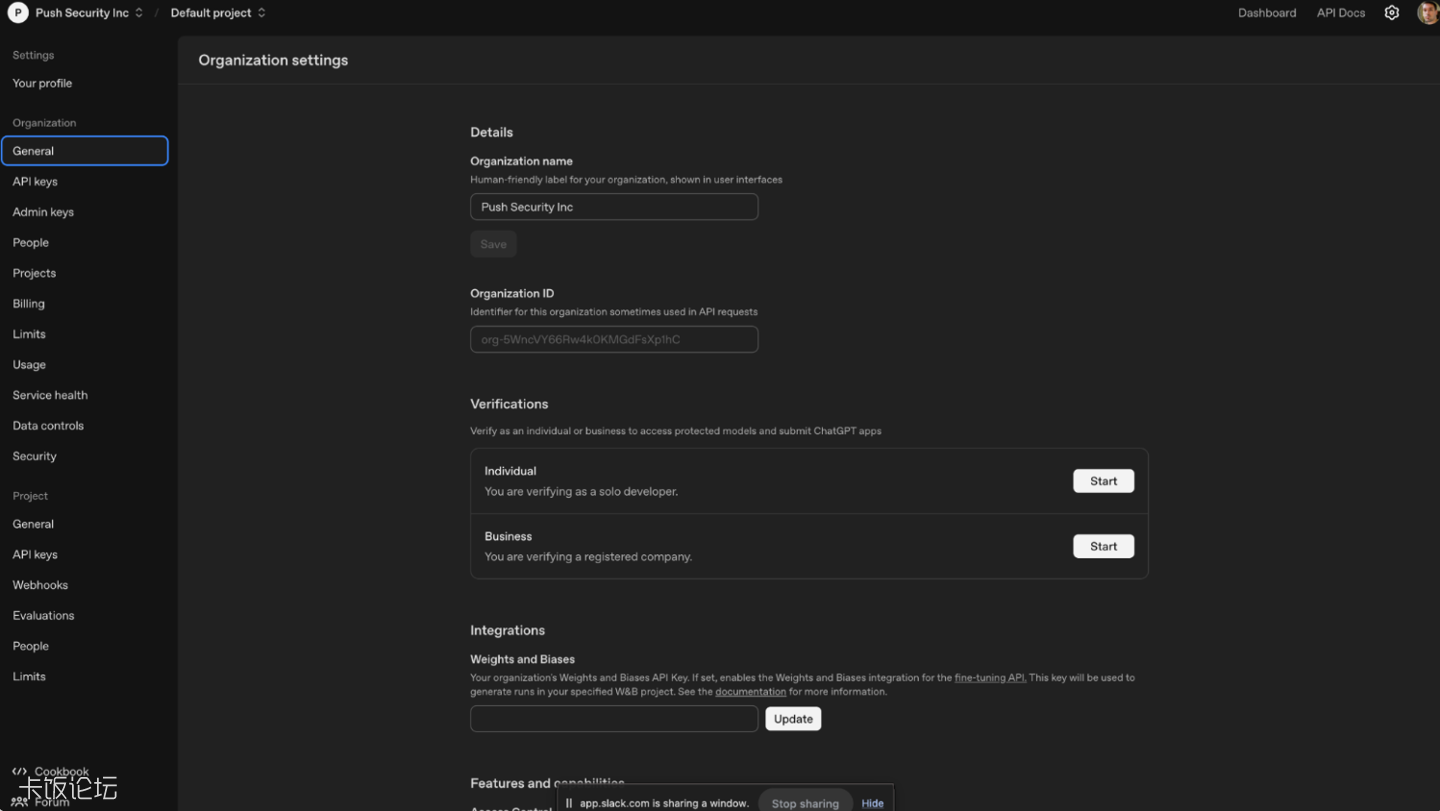The width and height of the screenshot is (1440, 811).
Task: Focus the Organization name input field
Action: pyautogui.click(x=614, y=207)
